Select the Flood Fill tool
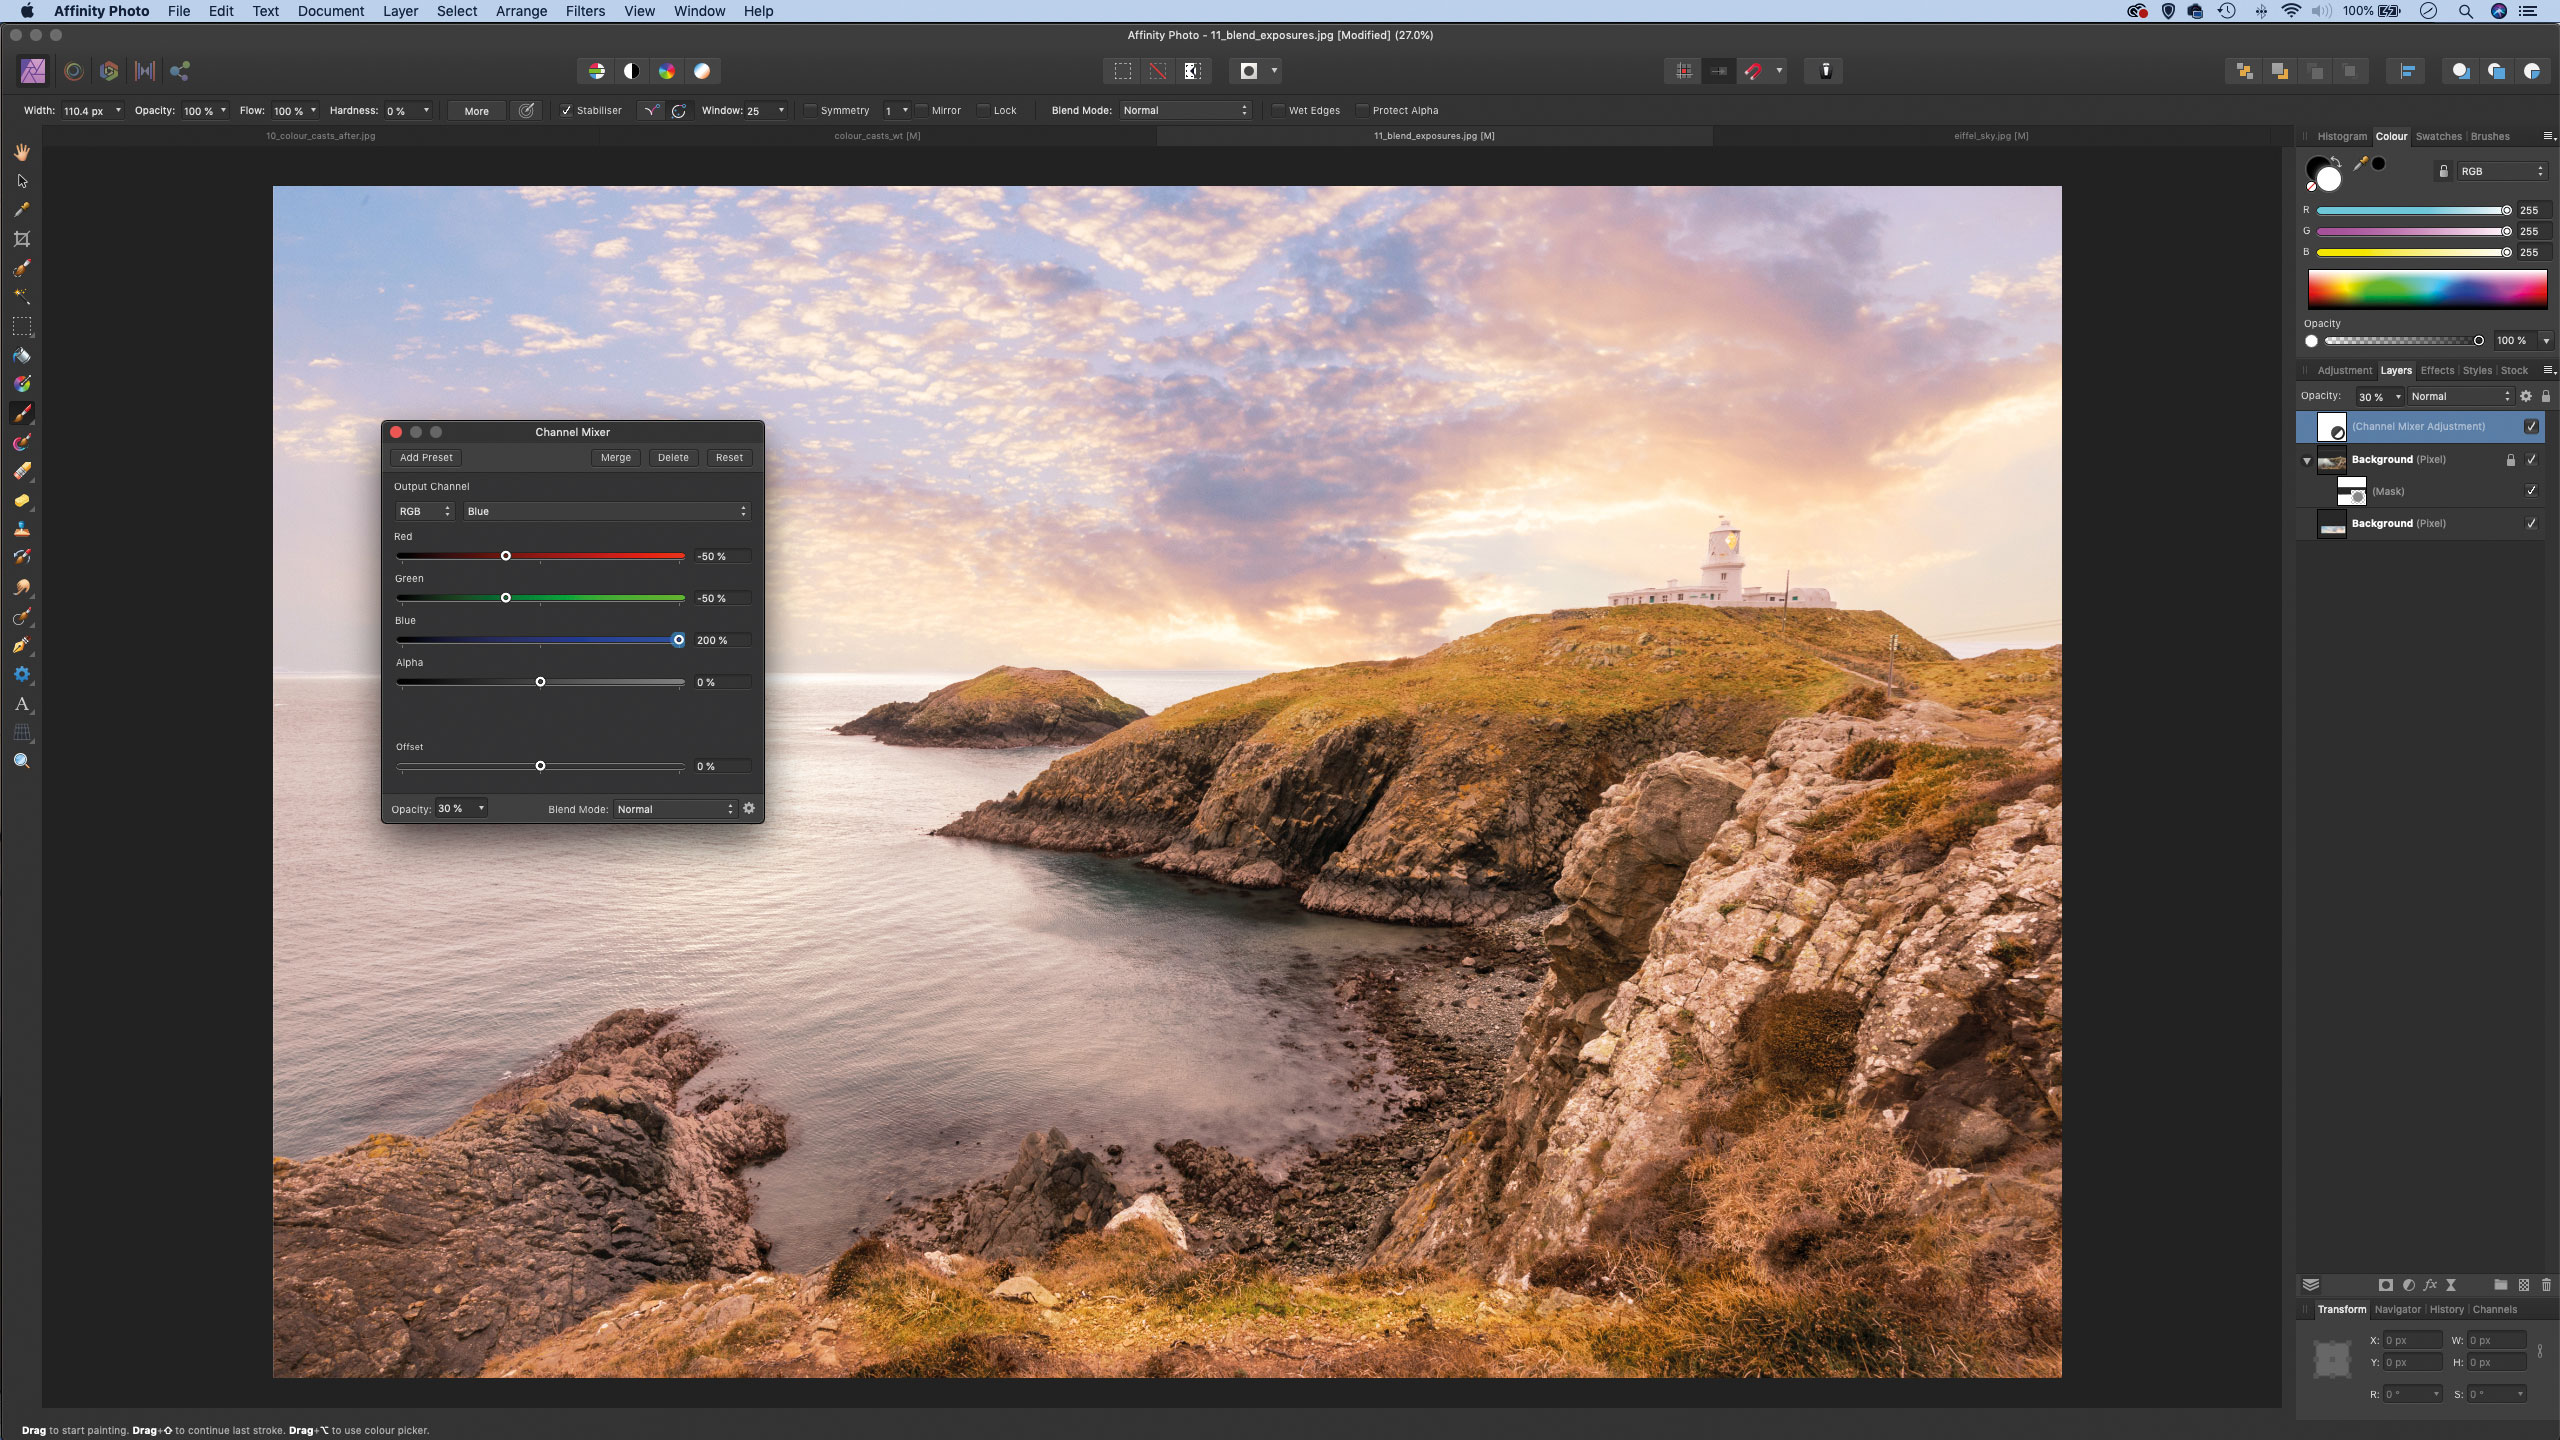Viewport: 2560px width, 1440px height. coord(22,355)
